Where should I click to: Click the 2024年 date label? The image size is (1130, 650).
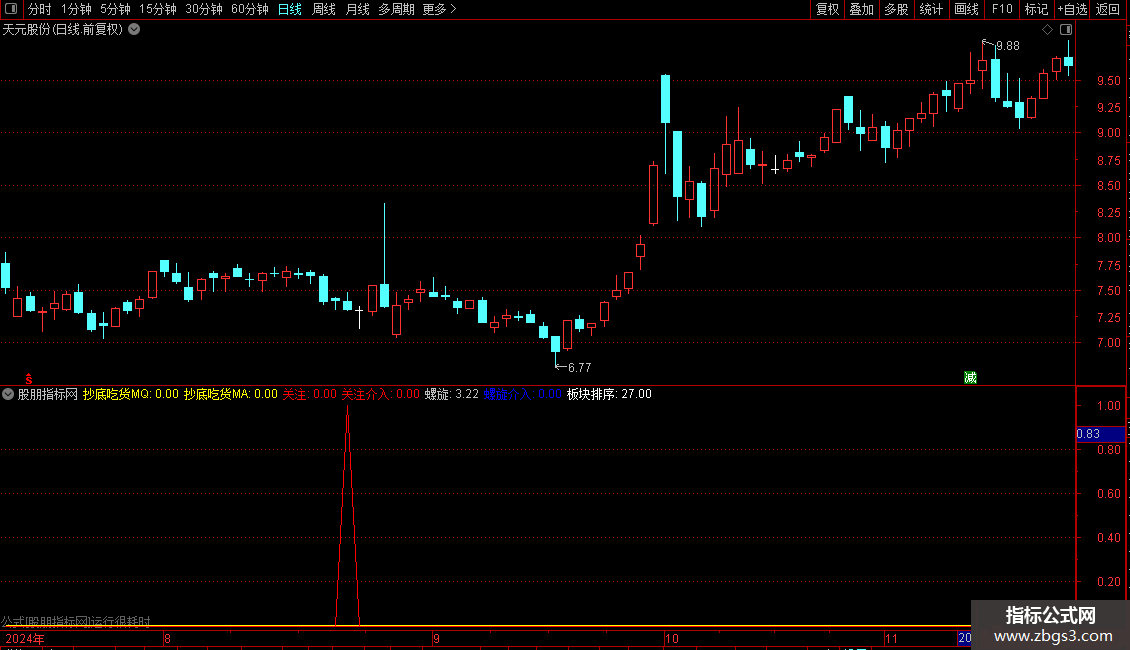[25, 639]
